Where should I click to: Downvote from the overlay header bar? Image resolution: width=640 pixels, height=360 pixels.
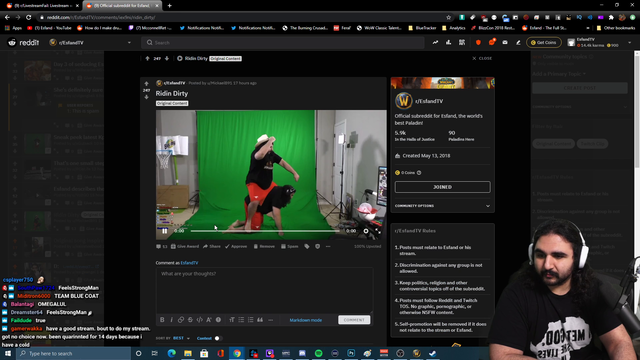tap(167, 58)
